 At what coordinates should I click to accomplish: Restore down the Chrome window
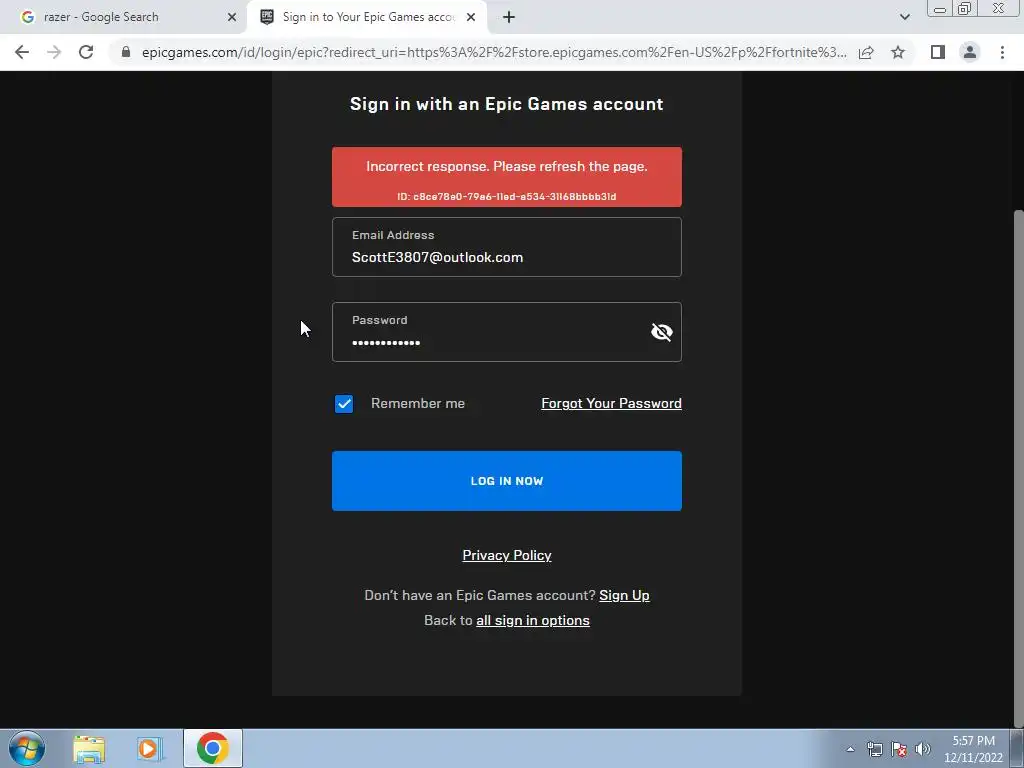coord(965,9)
